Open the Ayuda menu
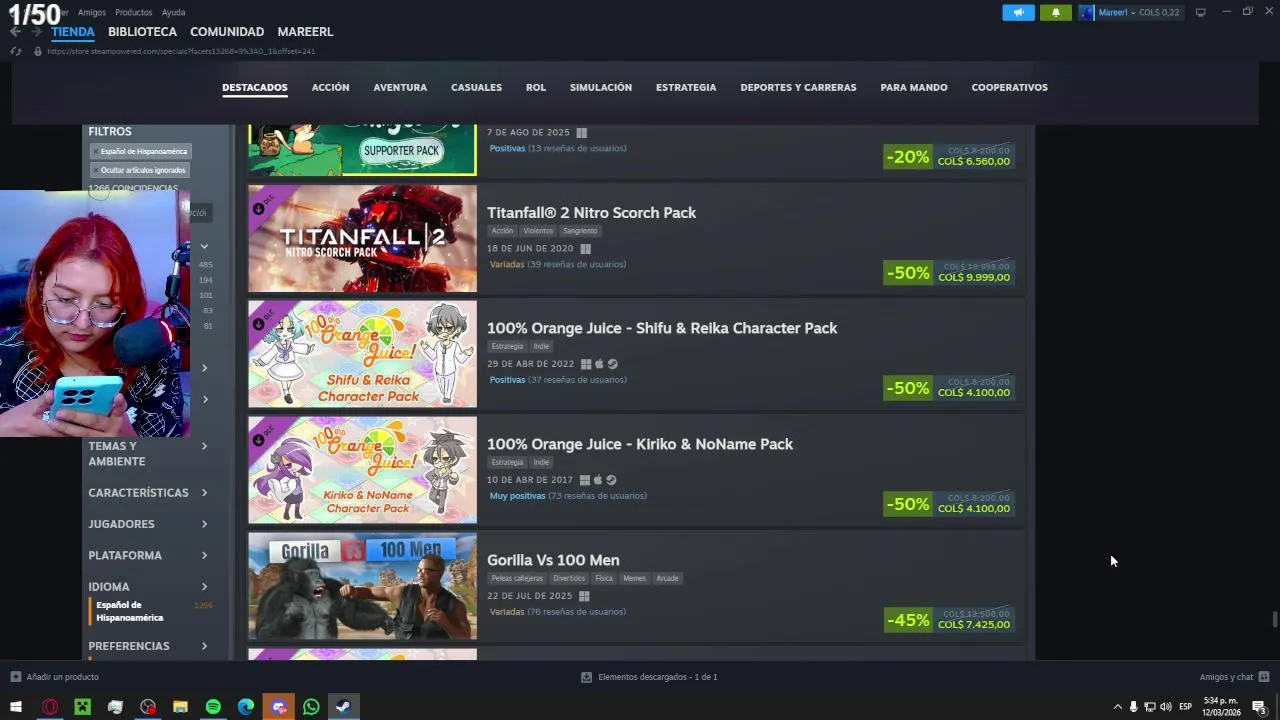The height and width of the screenshot is (720, 1280). [x=173, y=13]
